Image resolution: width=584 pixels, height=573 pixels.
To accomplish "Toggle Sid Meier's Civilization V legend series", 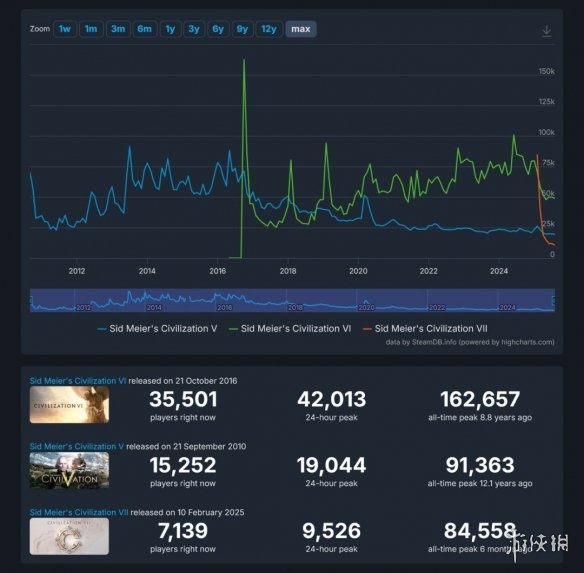I will (x=158, y=329).
